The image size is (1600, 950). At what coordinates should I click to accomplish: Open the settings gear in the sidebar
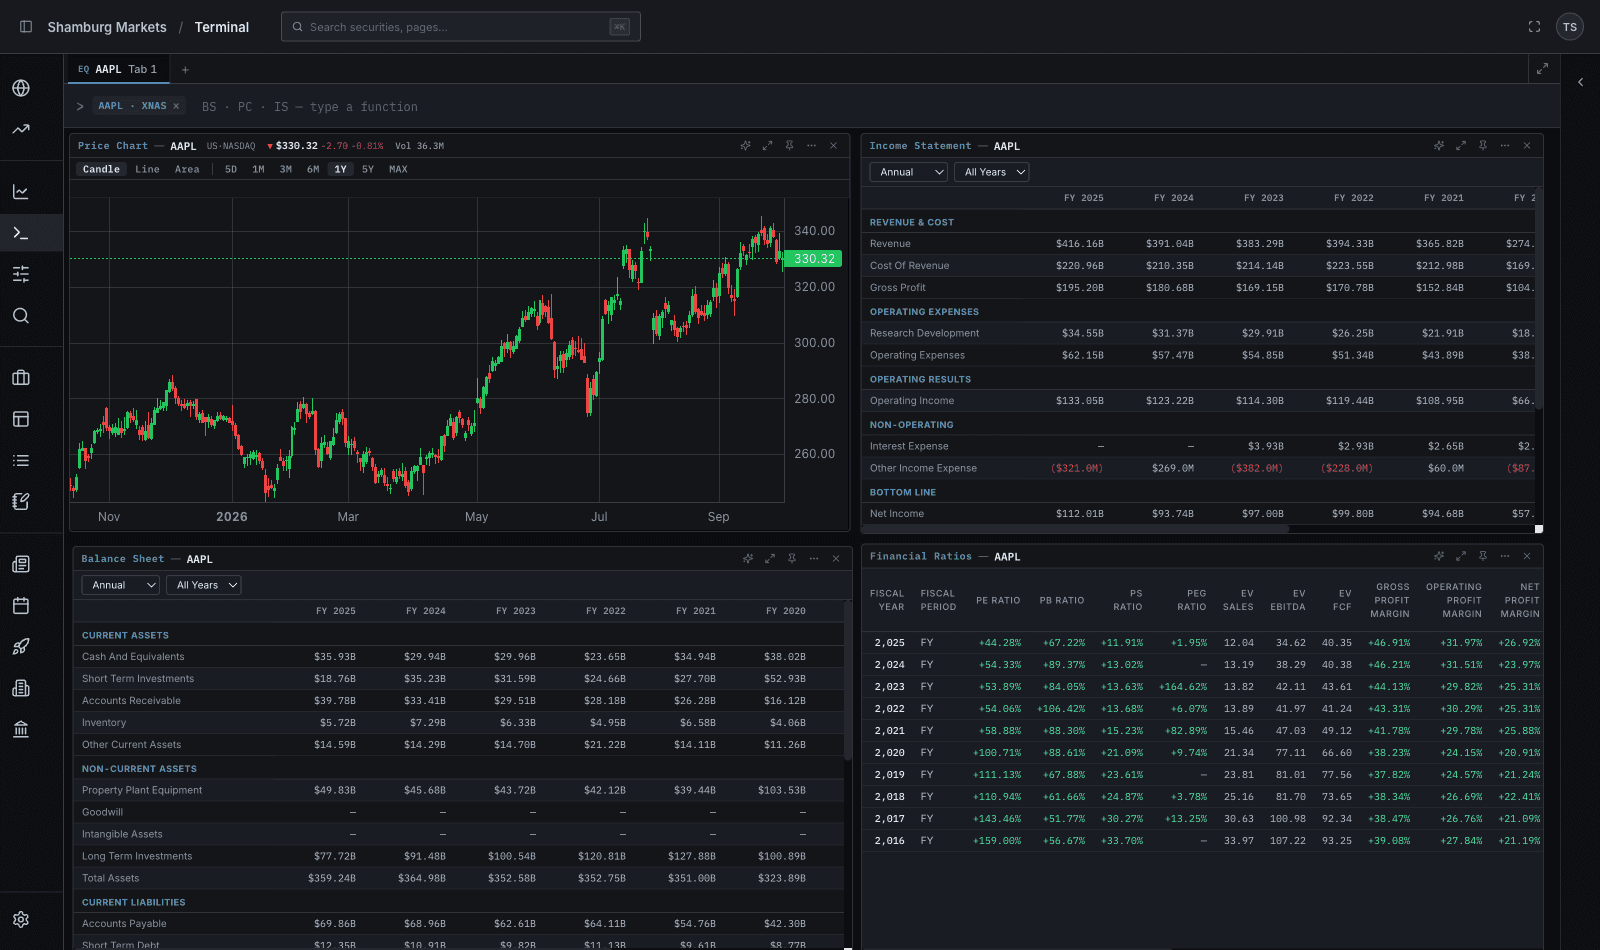[x=21, y=920]
